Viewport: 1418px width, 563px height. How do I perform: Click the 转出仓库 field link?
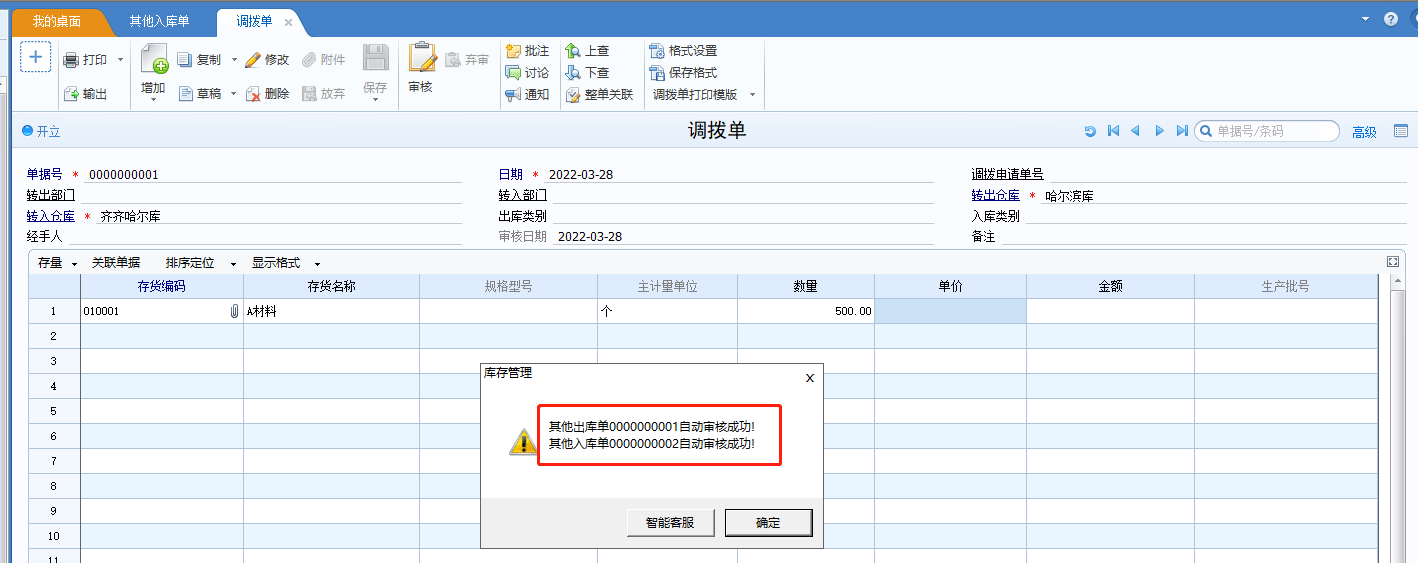tap(995, 195)
